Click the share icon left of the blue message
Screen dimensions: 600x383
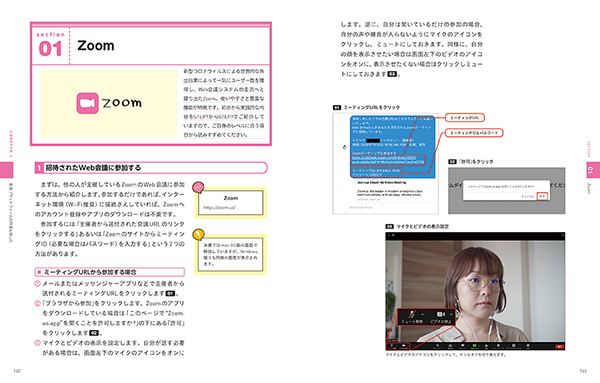(x=344, y=147)
